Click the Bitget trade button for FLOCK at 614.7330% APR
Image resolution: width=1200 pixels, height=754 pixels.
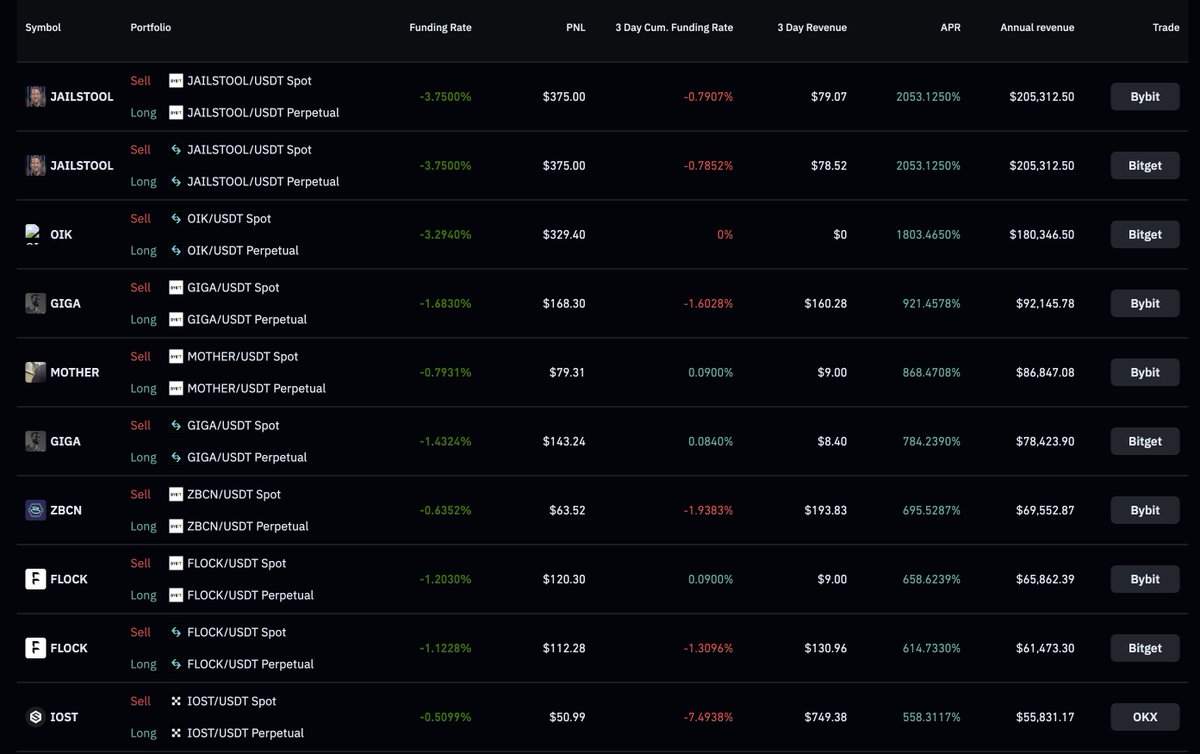1145,649
